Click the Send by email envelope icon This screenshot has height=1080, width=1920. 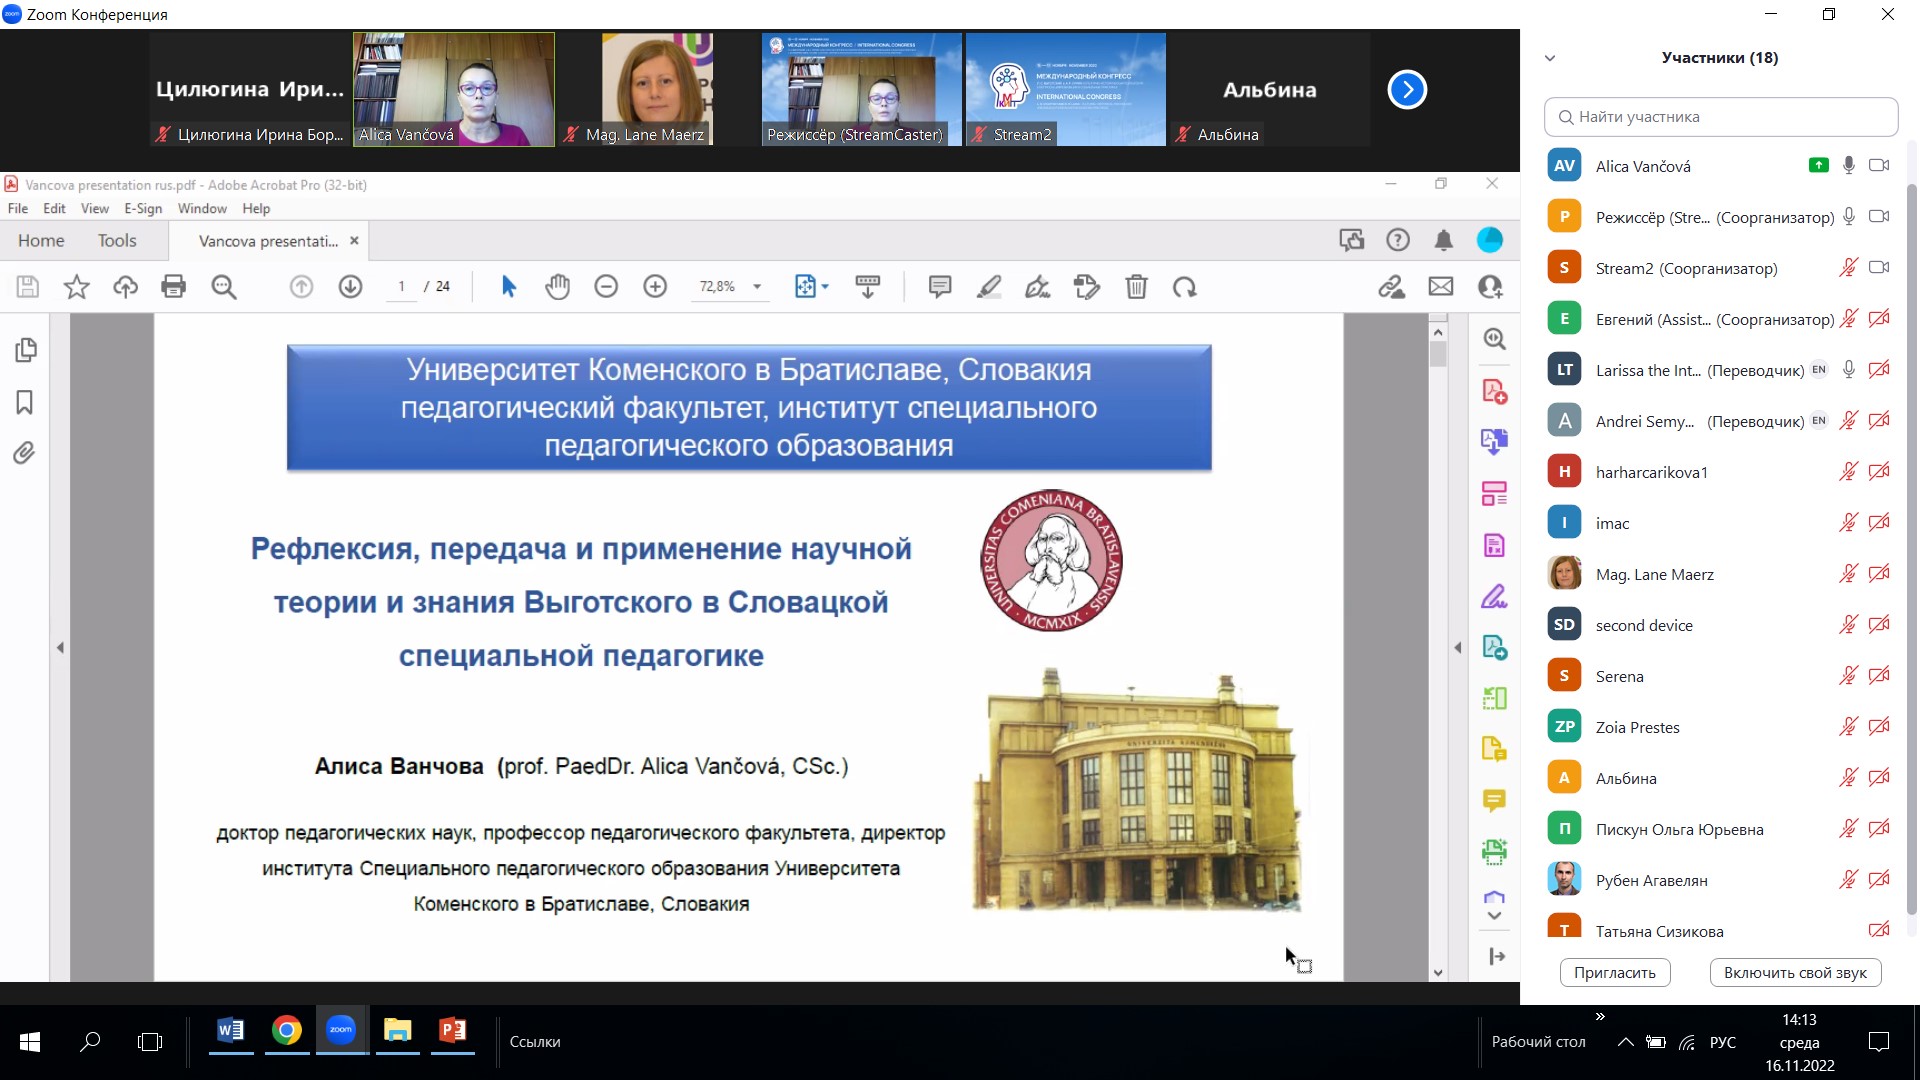coord(1440,287)
